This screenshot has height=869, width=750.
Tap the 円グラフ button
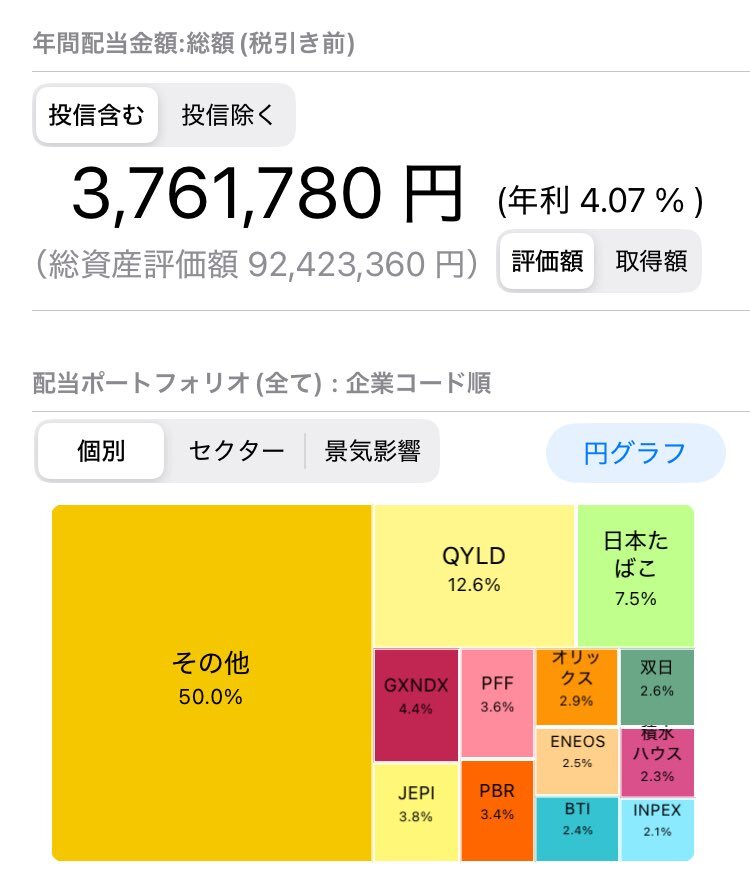635,453
